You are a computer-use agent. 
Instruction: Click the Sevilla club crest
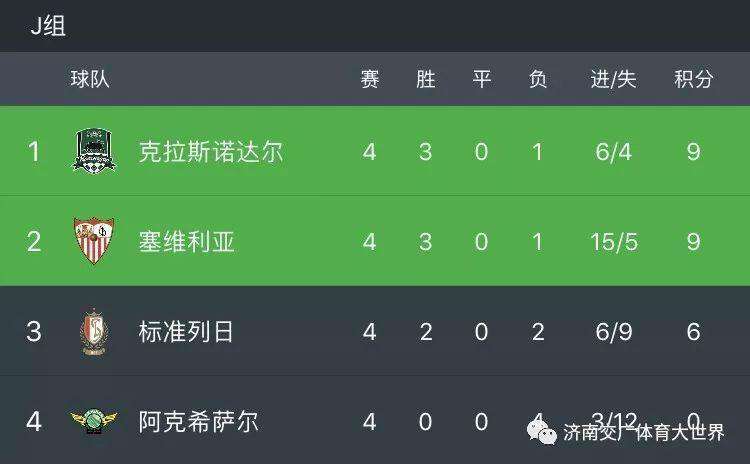(x=94, y=241)
